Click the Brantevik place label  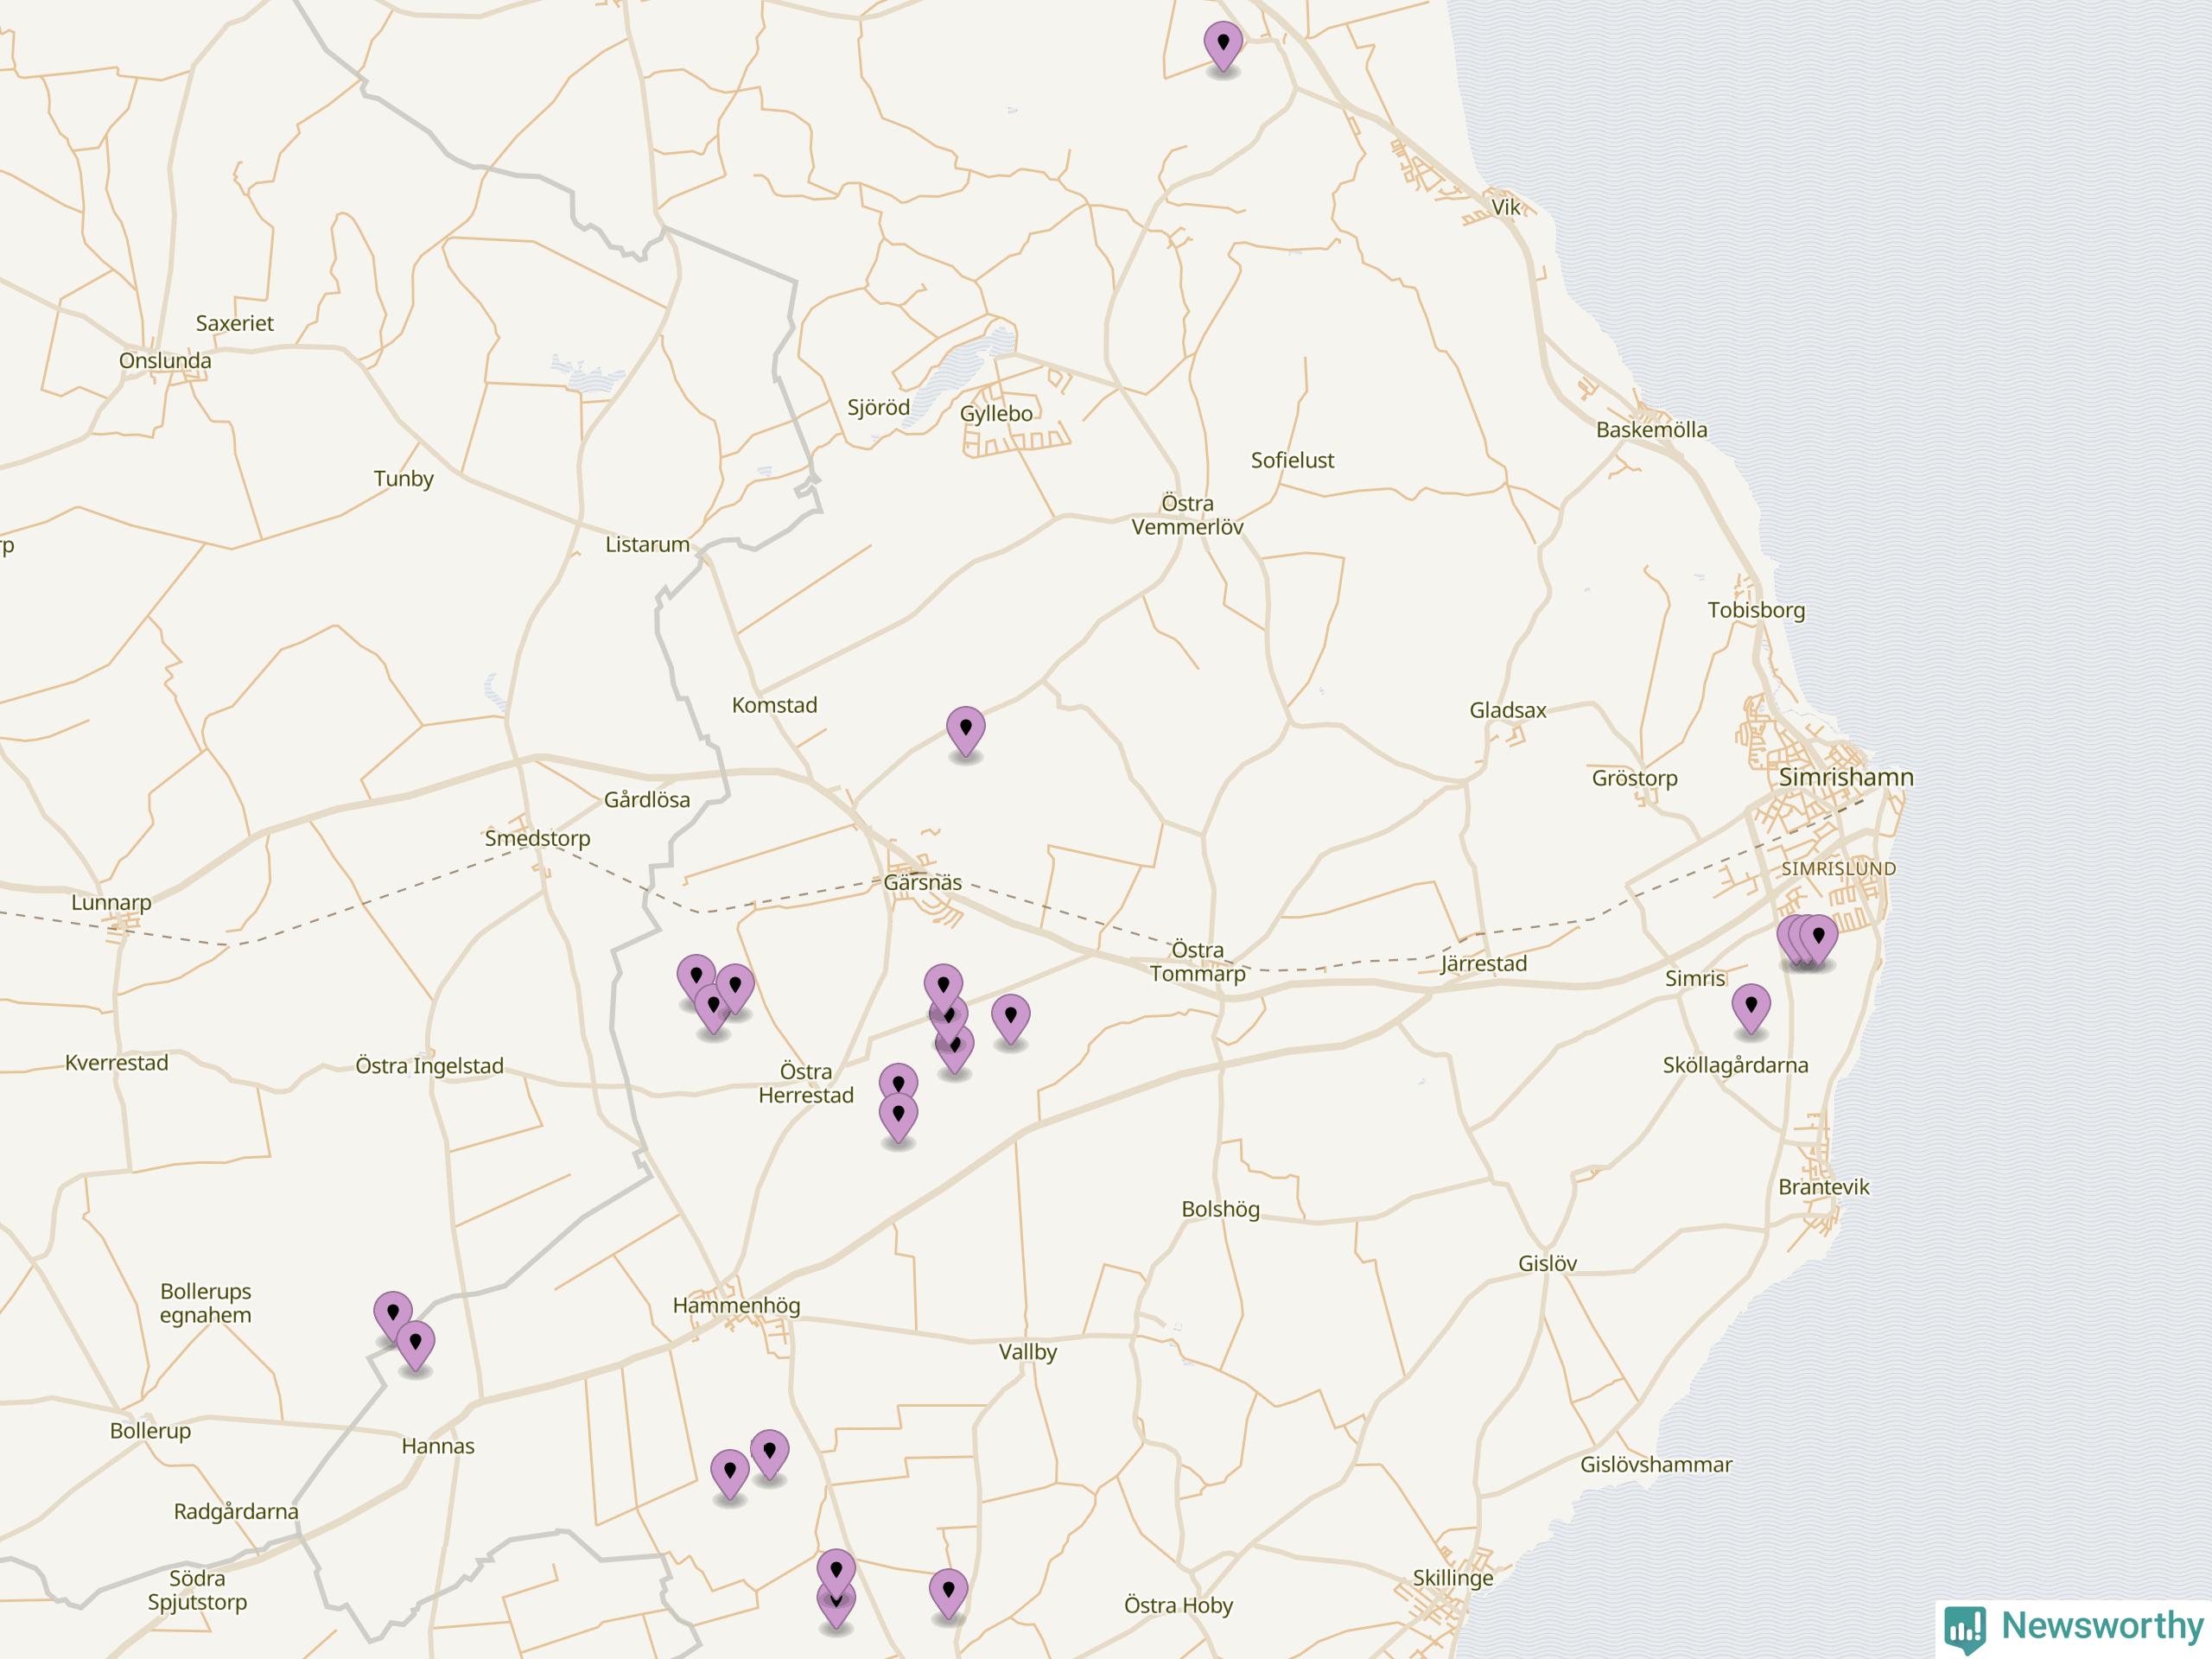pyautogui.click(x=1824, y=1187)
